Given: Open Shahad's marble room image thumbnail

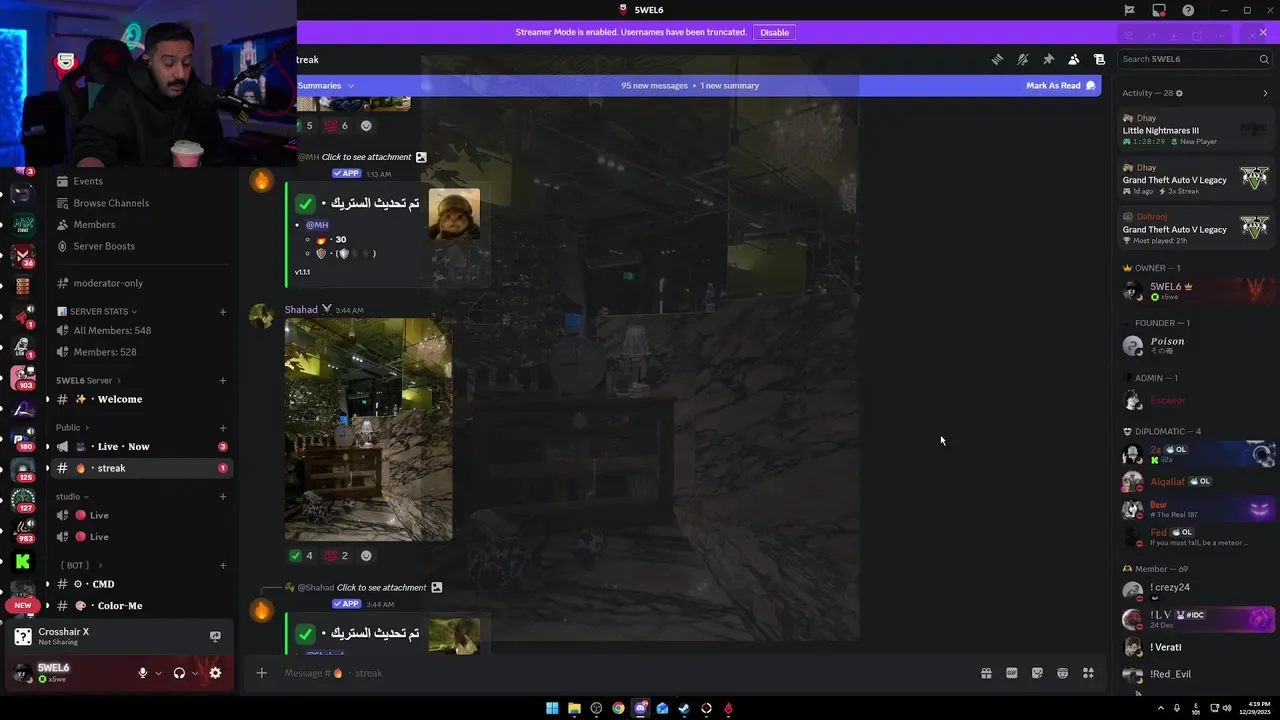Looking at the screenshot, I should (x=368, y=430).
